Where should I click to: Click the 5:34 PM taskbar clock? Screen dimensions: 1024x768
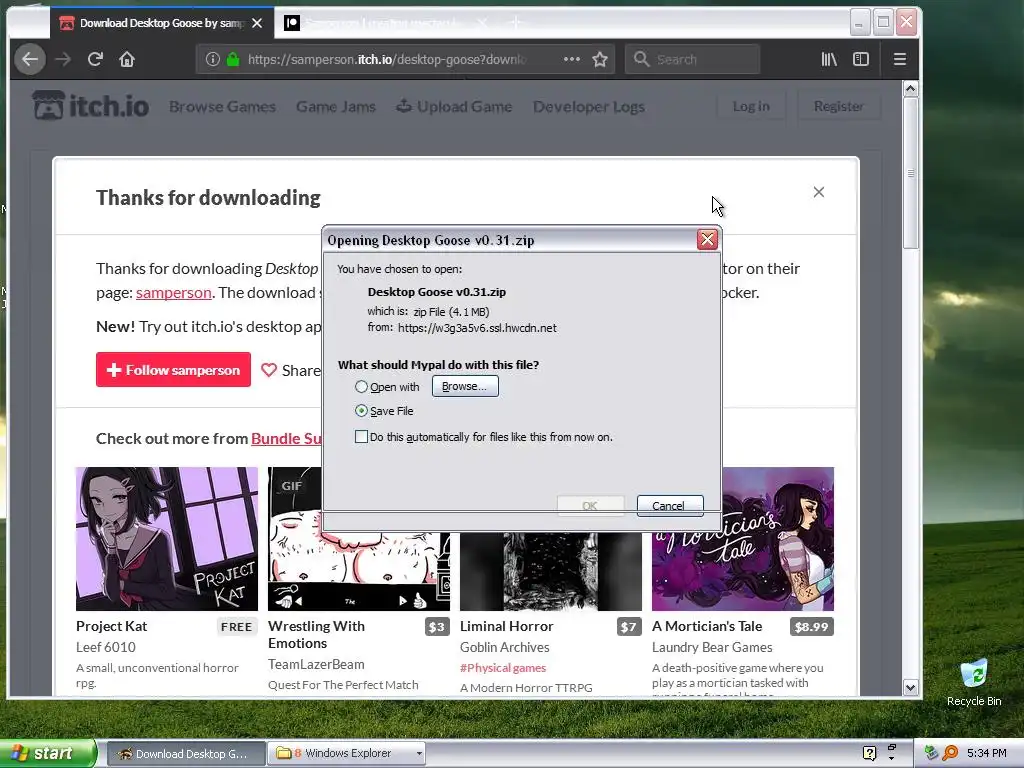click(986, 753)
